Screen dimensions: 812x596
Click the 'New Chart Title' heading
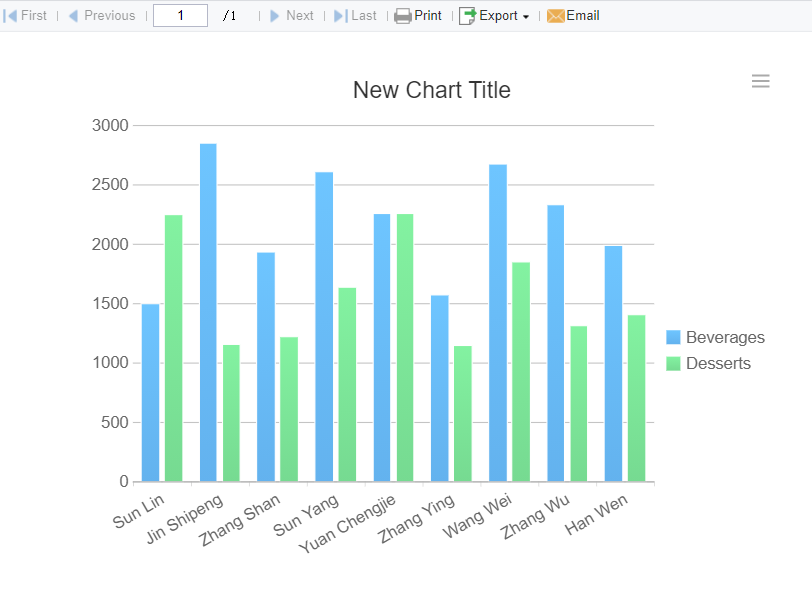point(432,90)
